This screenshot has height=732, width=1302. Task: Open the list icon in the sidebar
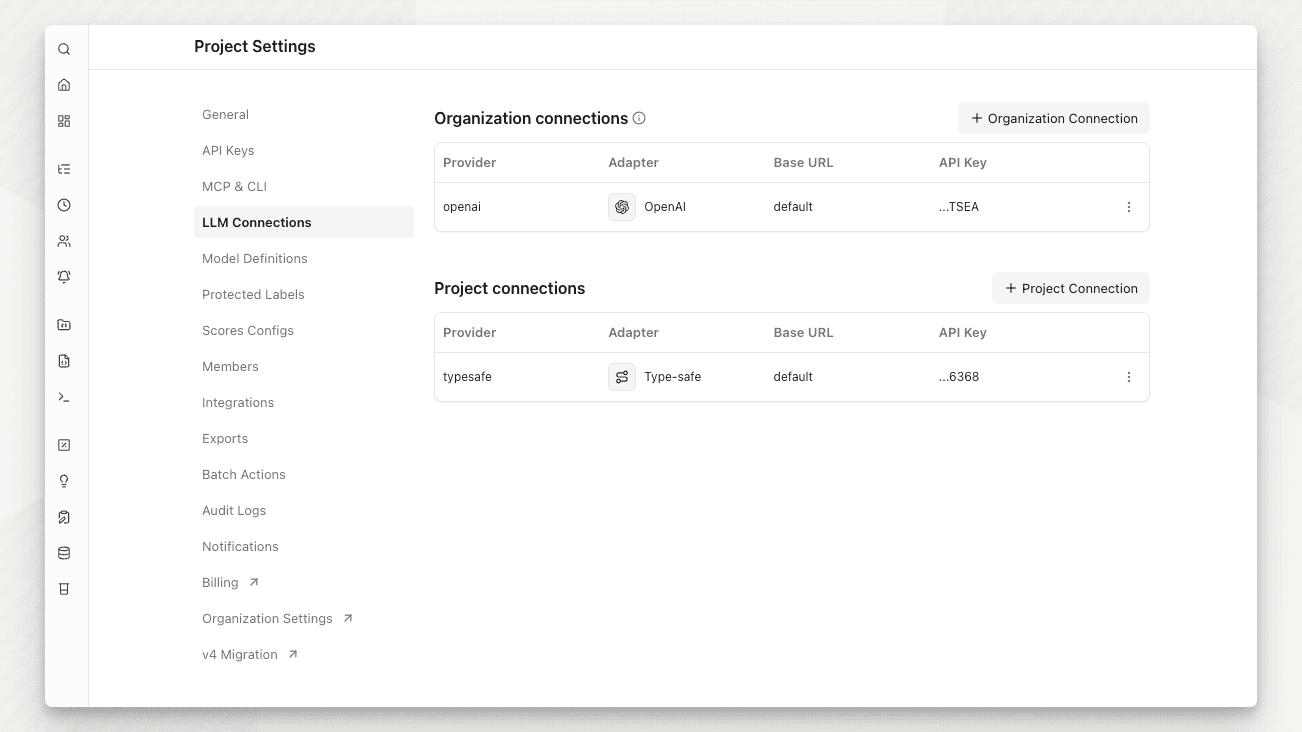pyautogui.click(x=64, y=169)
